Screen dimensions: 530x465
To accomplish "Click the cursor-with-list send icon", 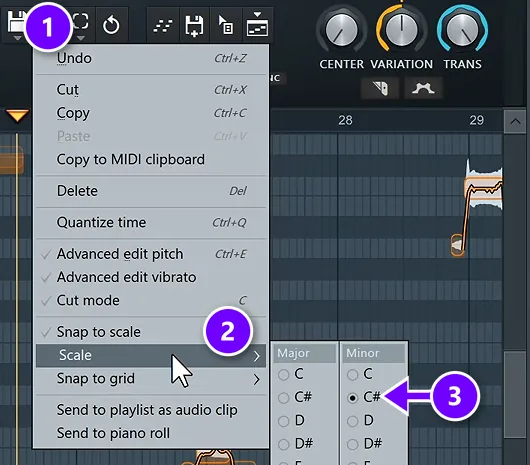I will coord(225,25).
